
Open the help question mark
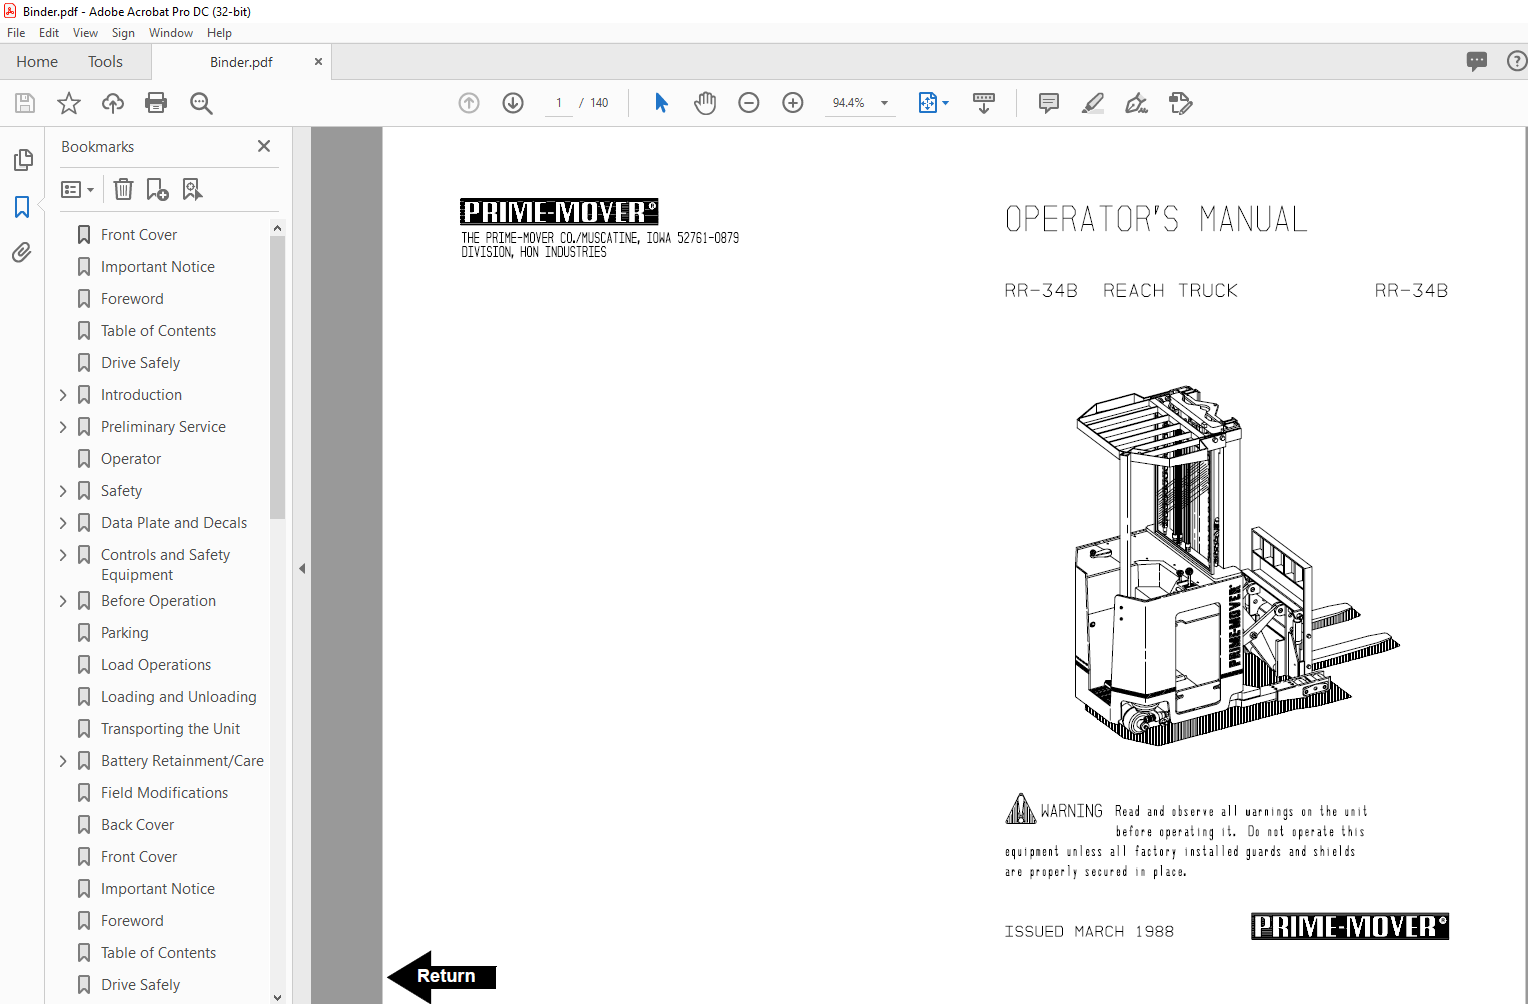pos(1517,62)
